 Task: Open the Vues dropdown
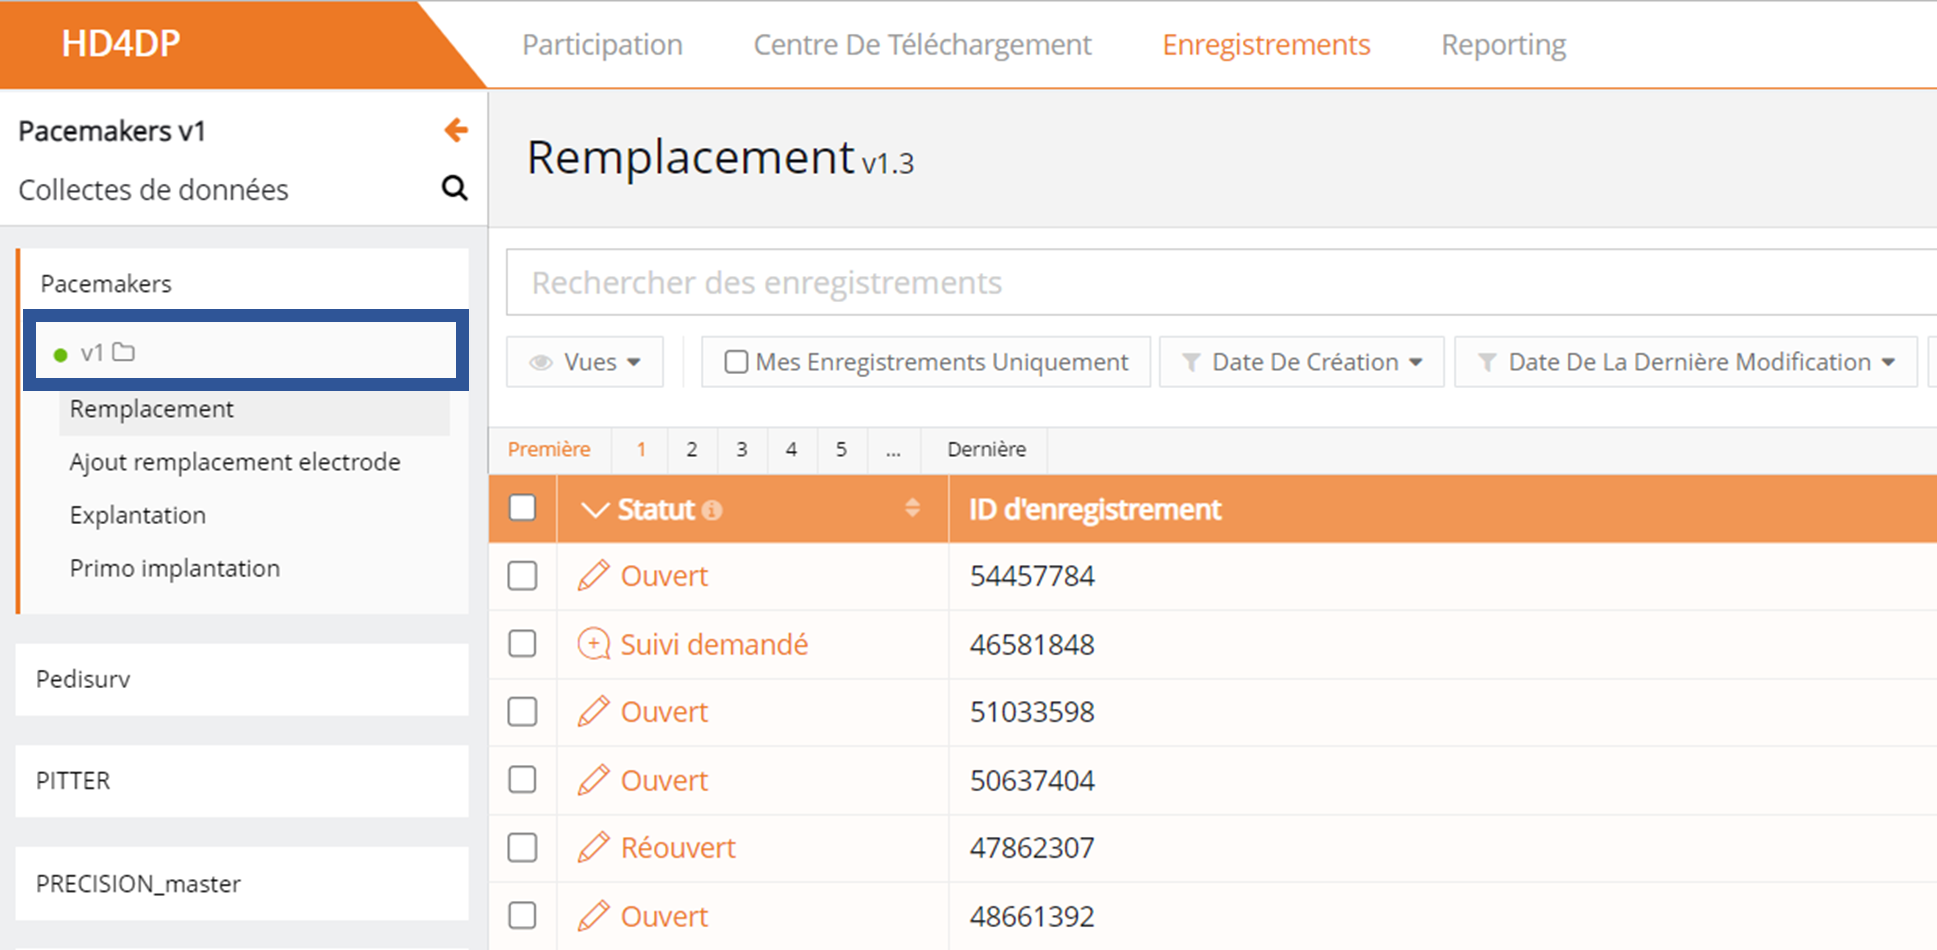[585, 362]
